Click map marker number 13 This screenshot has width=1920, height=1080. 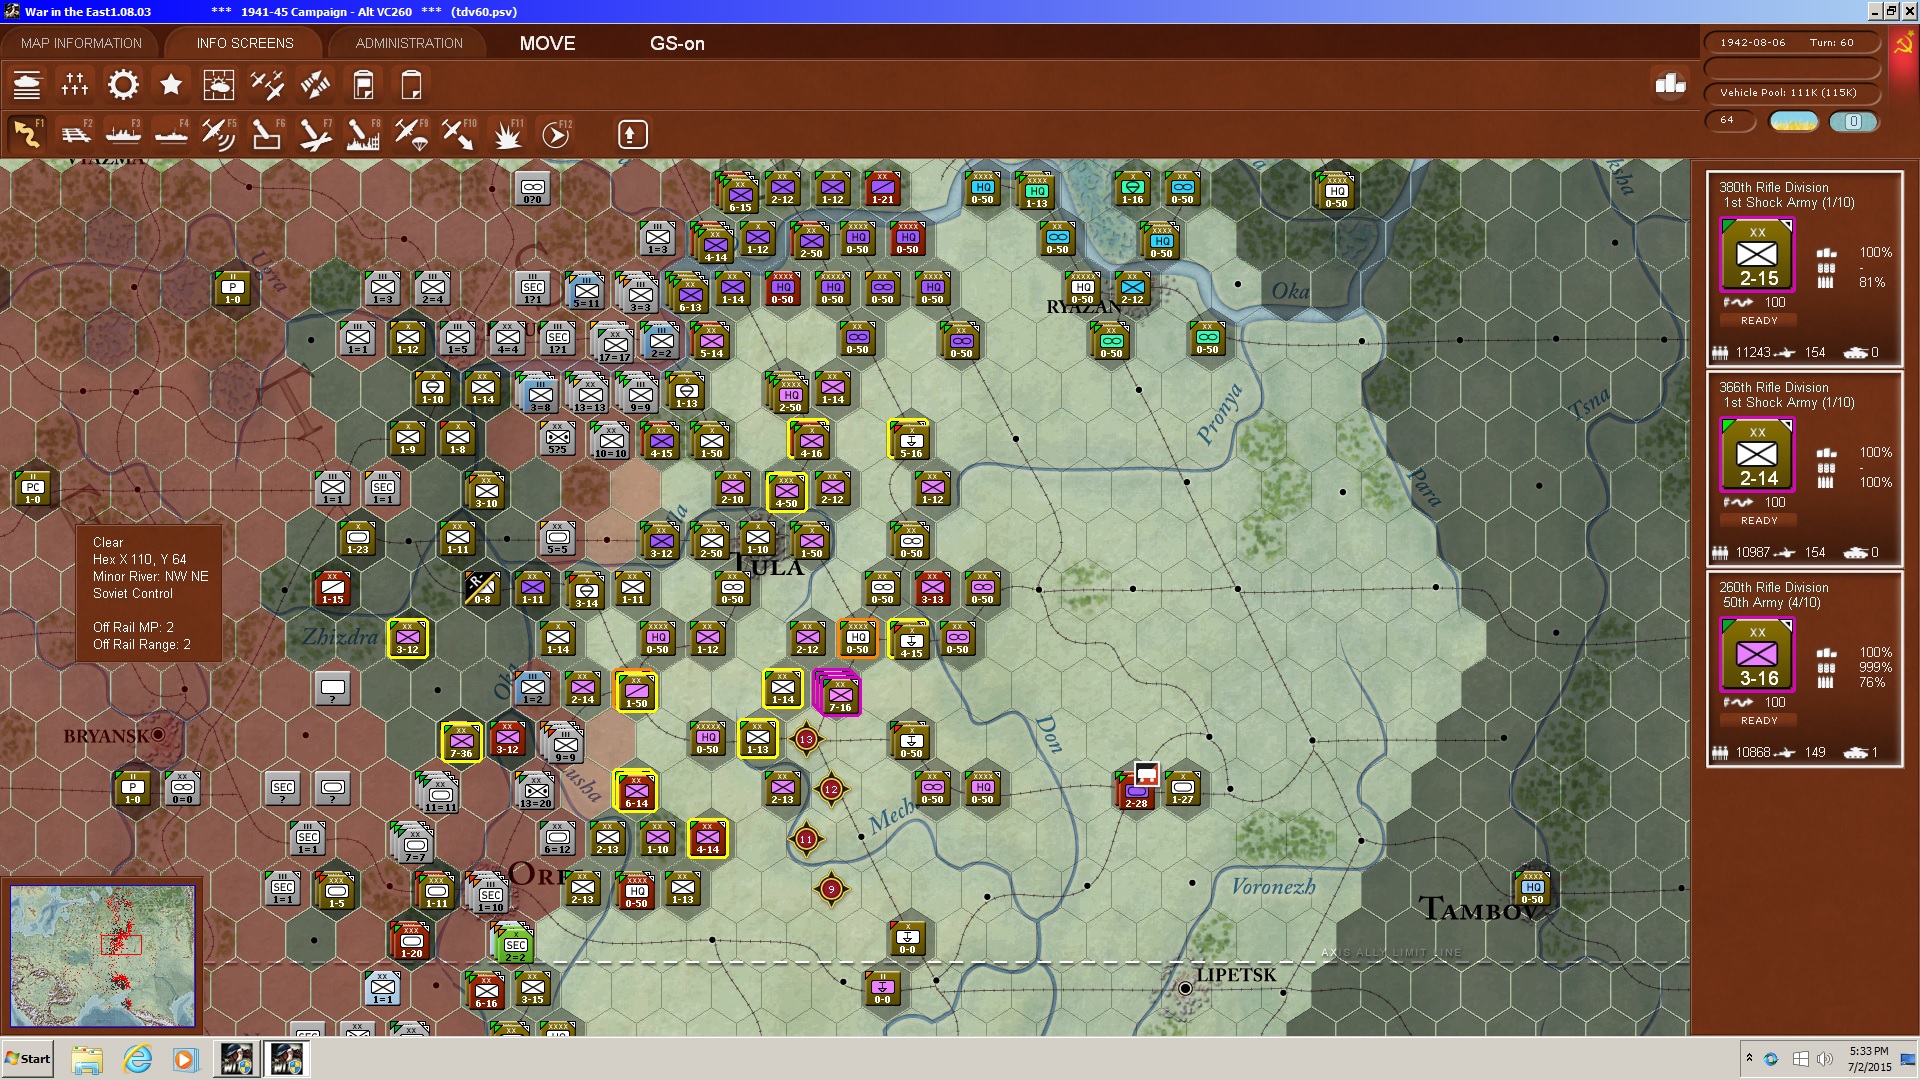point(806,739)
